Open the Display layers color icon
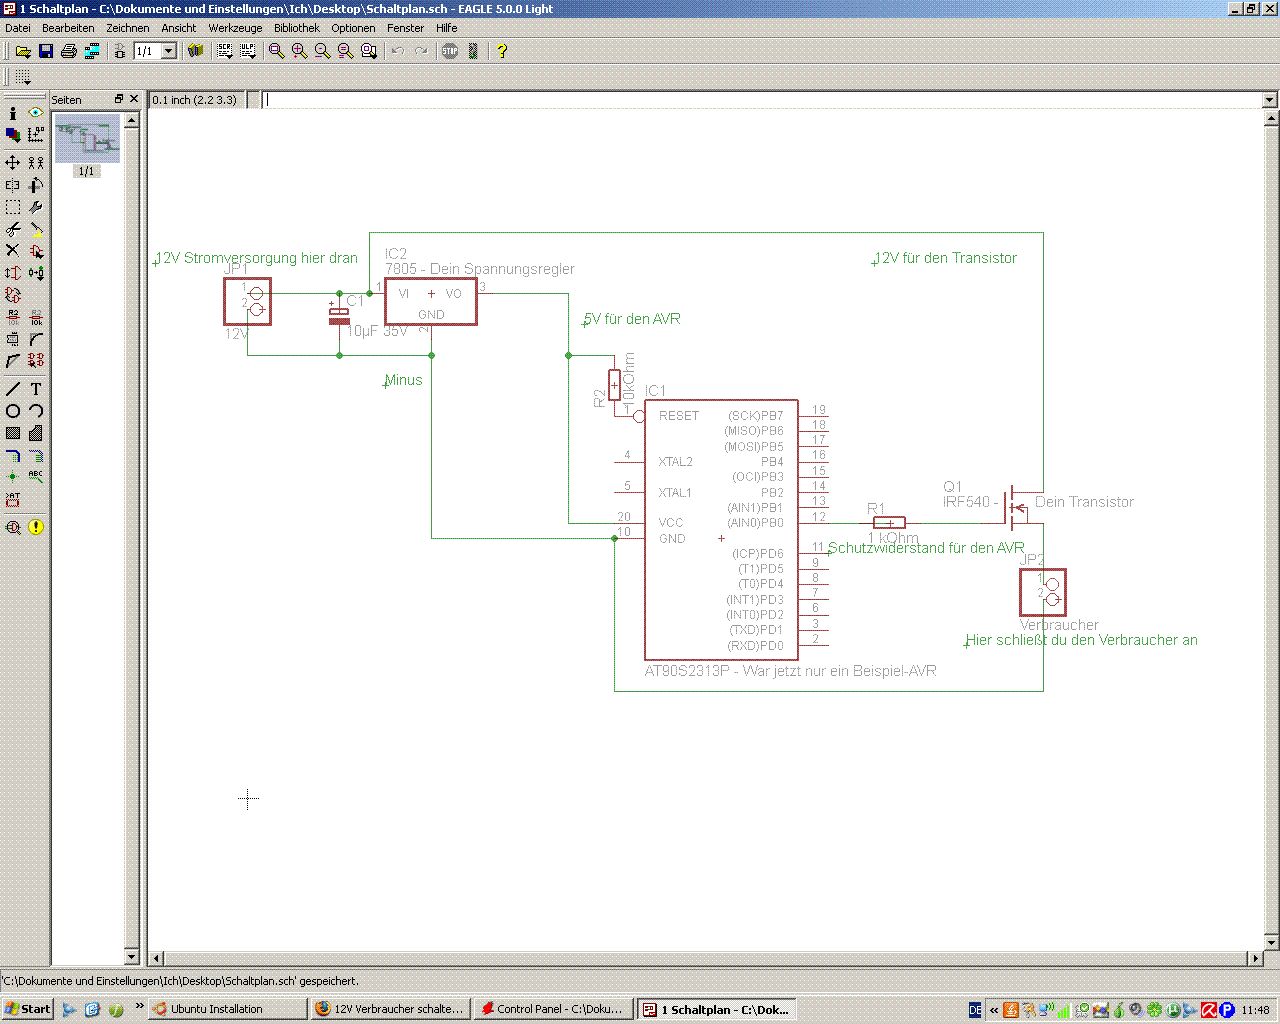 (12, 135)
